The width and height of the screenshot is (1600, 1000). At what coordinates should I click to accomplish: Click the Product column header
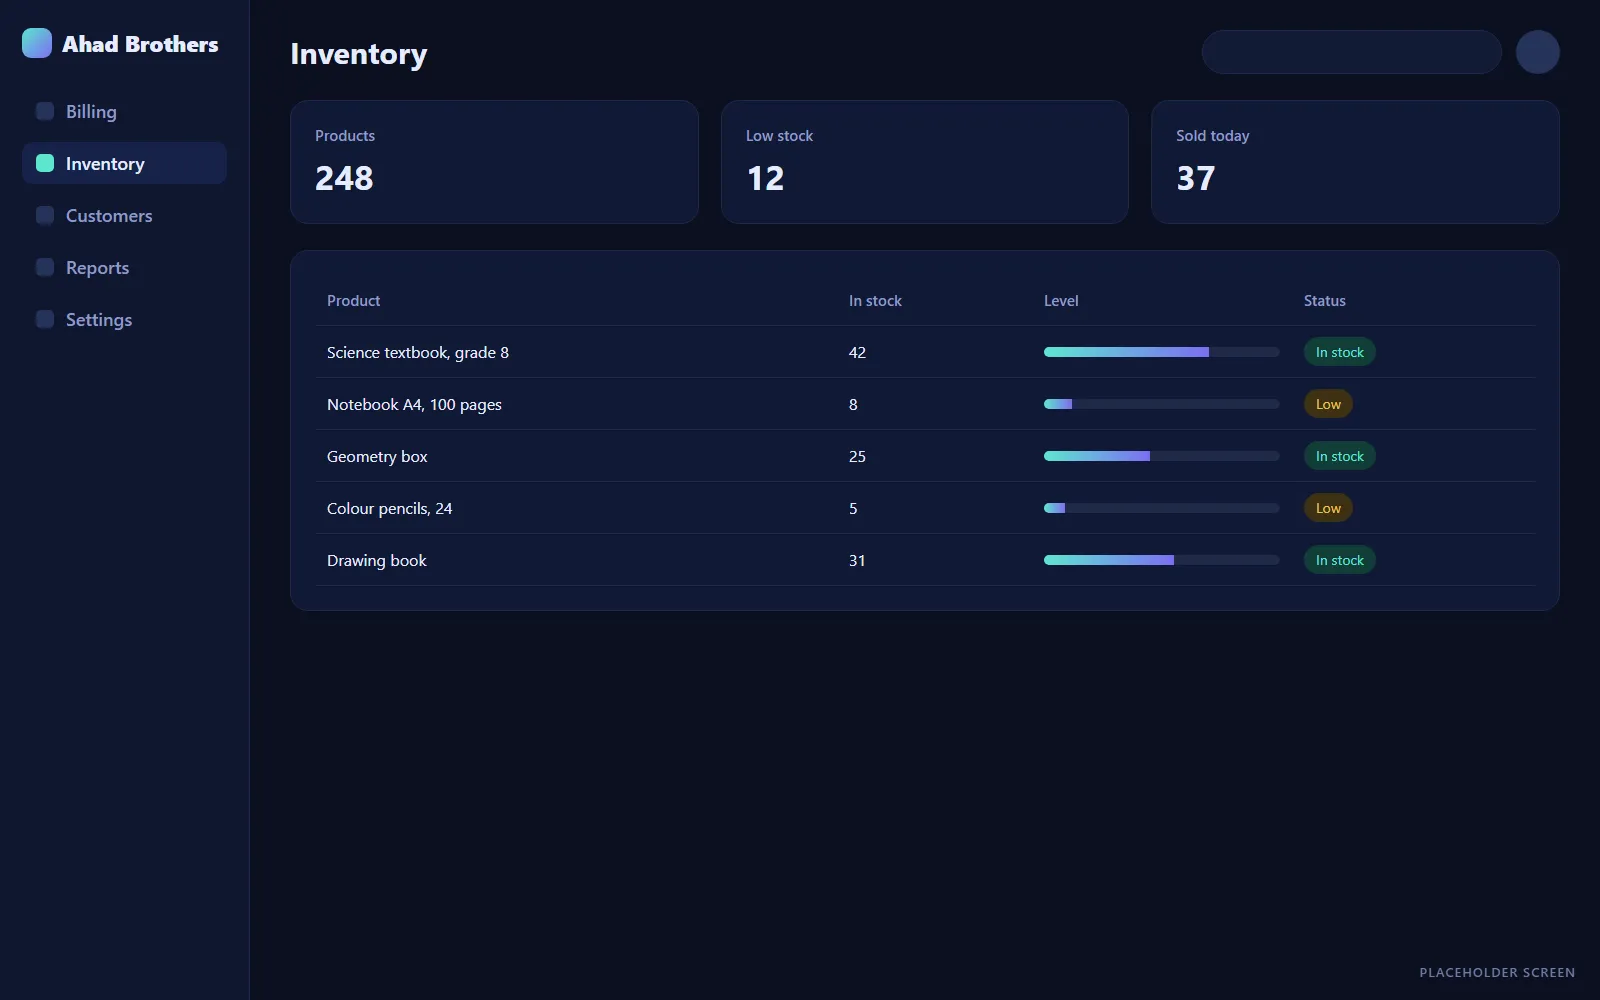pyautogui.click(x=353, y=301)
